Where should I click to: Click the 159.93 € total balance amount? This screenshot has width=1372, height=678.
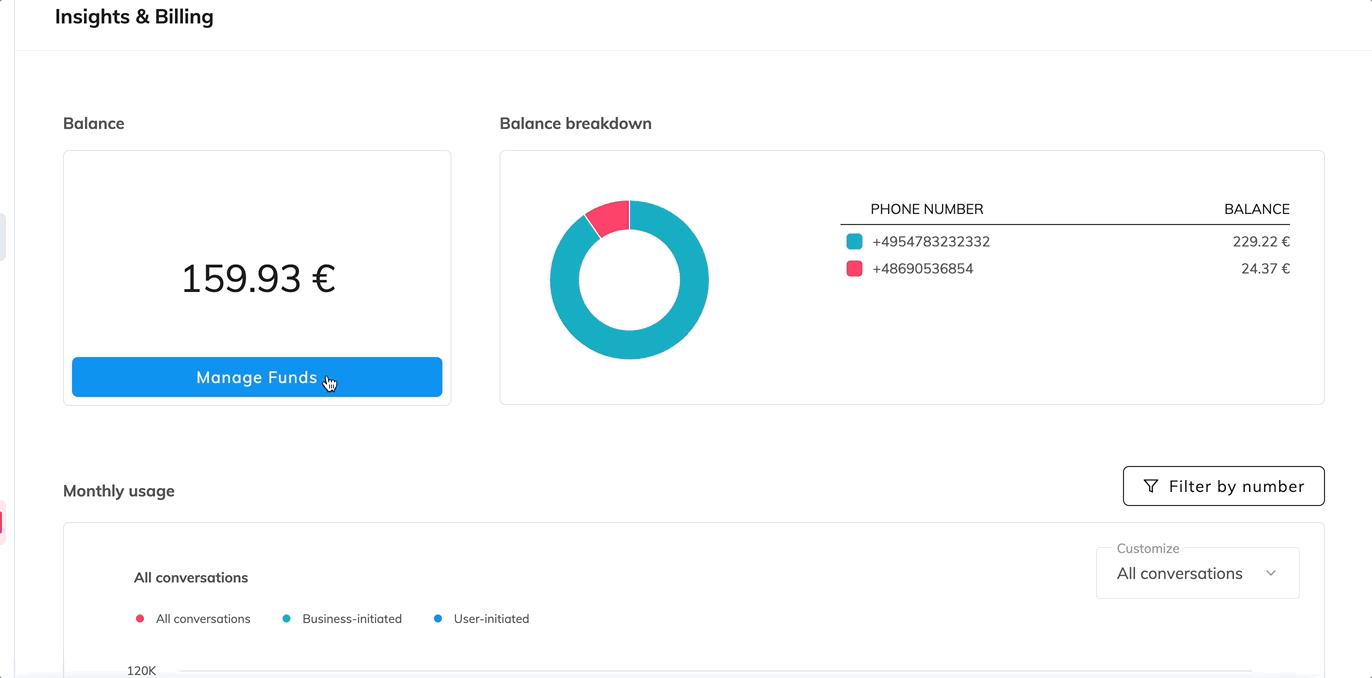click(257, 279)
